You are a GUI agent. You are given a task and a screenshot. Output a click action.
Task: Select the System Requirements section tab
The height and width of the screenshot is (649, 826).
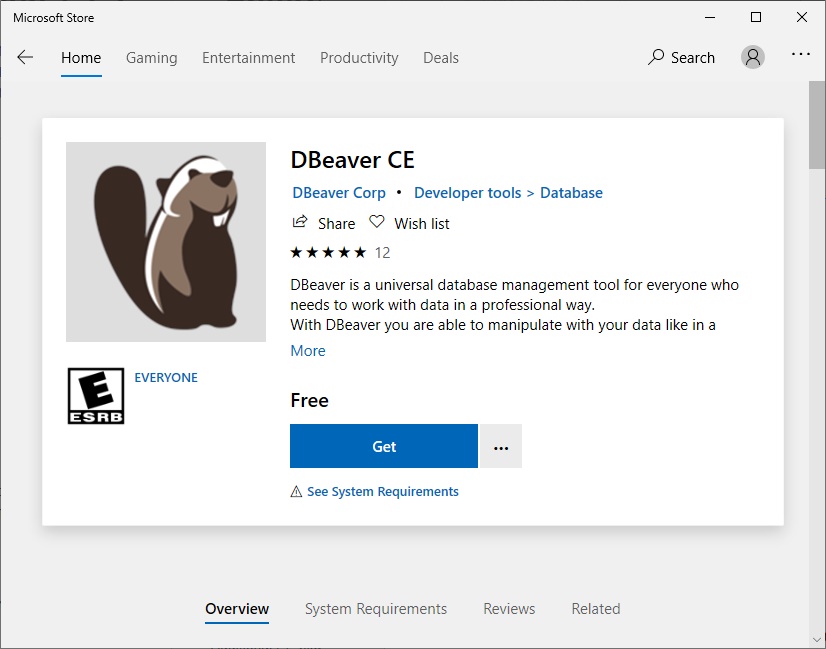[x=376, y=609]
